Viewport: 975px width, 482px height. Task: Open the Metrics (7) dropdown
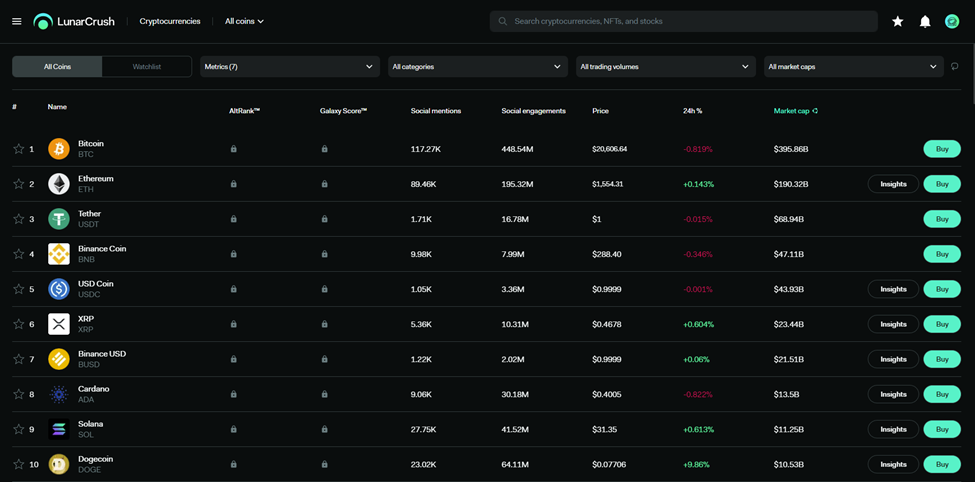[290, 67]
